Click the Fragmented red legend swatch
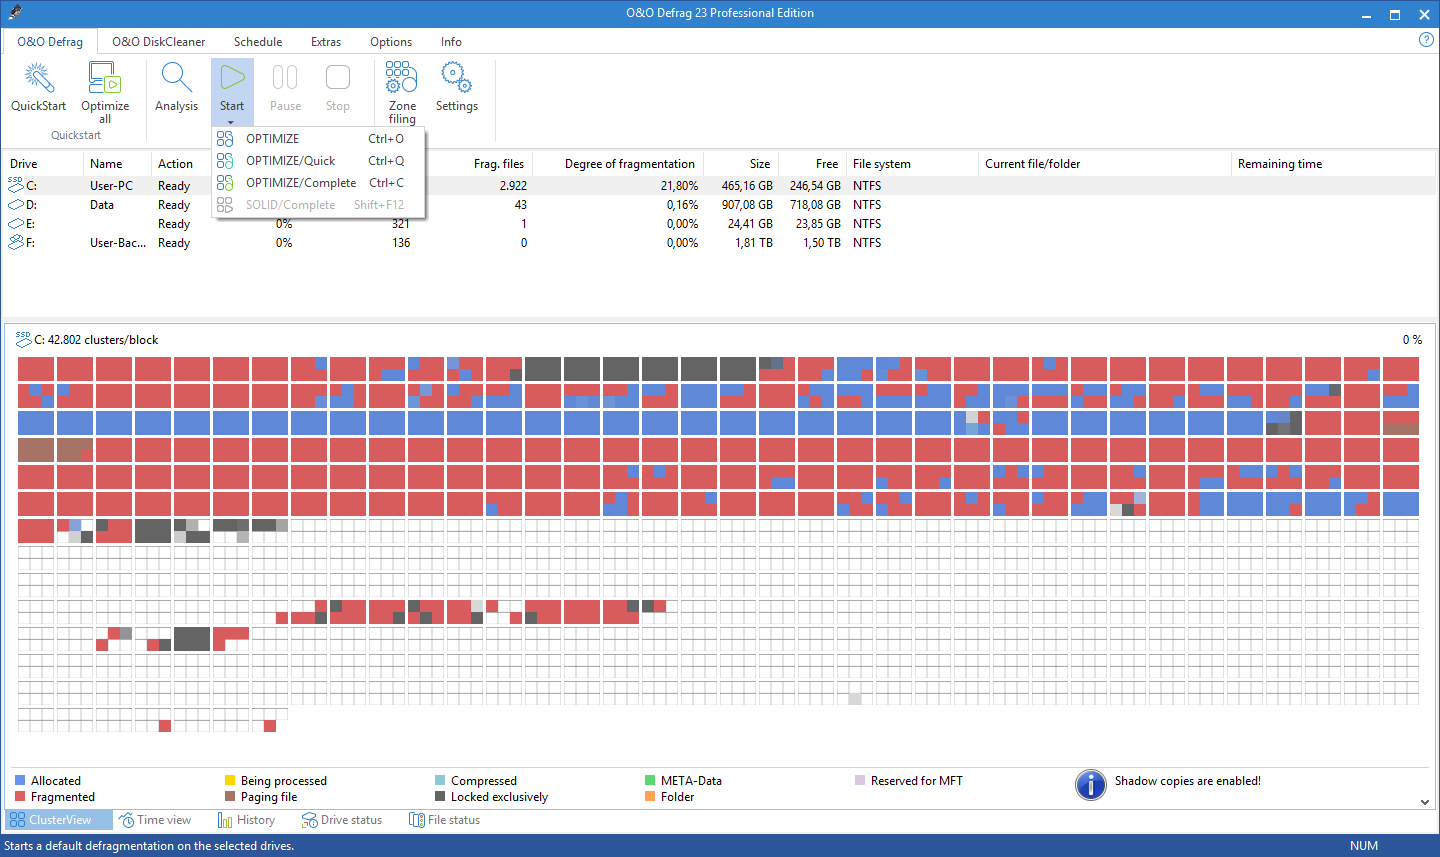 tap(20, 797)
